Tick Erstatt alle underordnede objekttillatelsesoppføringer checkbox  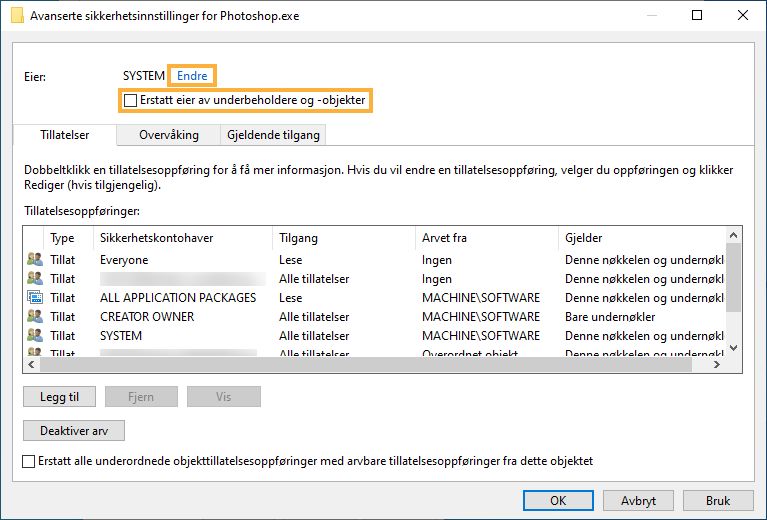29,461
